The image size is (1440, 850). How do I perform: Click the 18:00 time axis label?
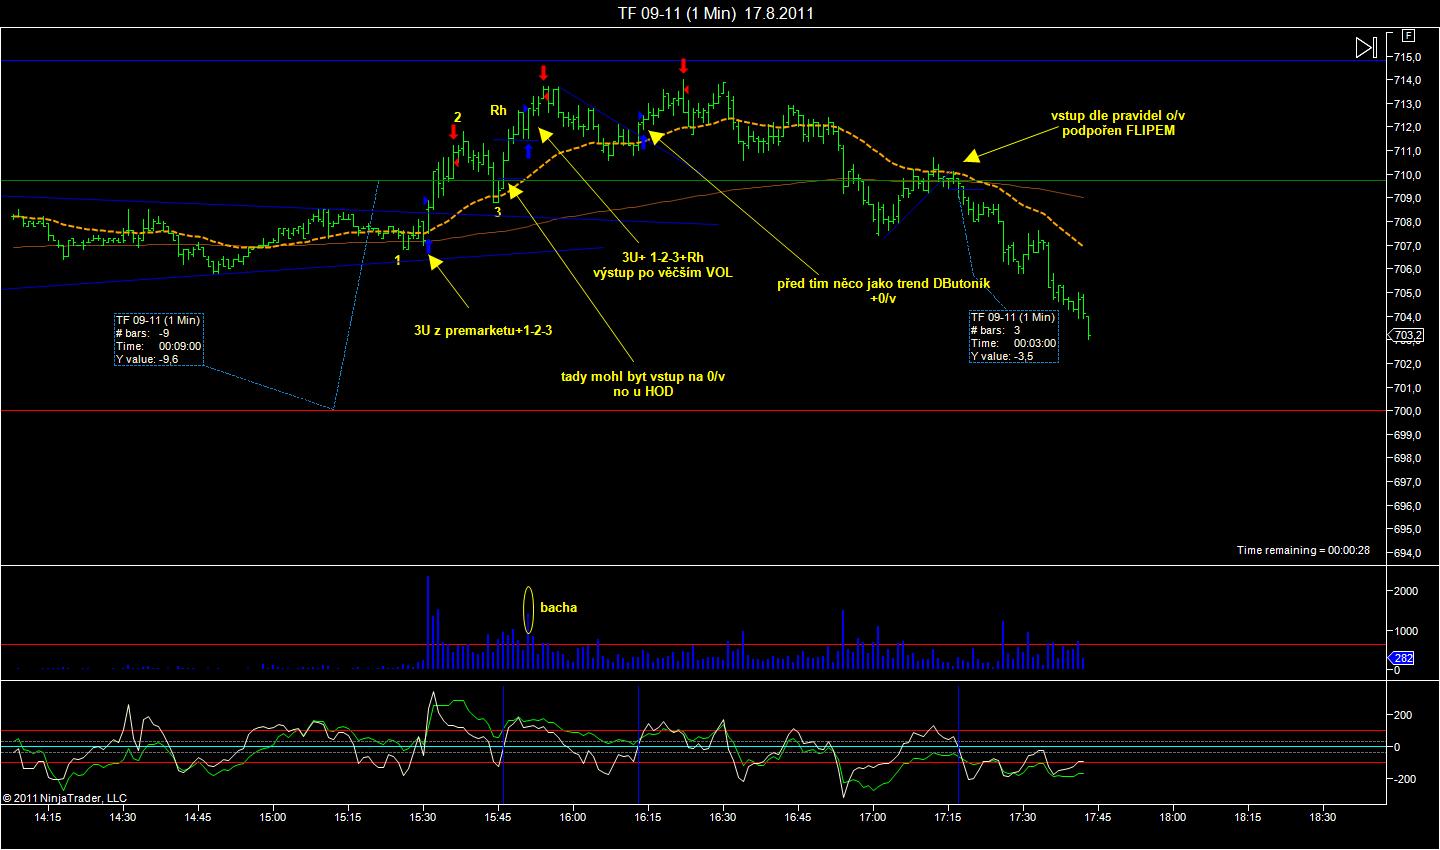pos(1173,816)
